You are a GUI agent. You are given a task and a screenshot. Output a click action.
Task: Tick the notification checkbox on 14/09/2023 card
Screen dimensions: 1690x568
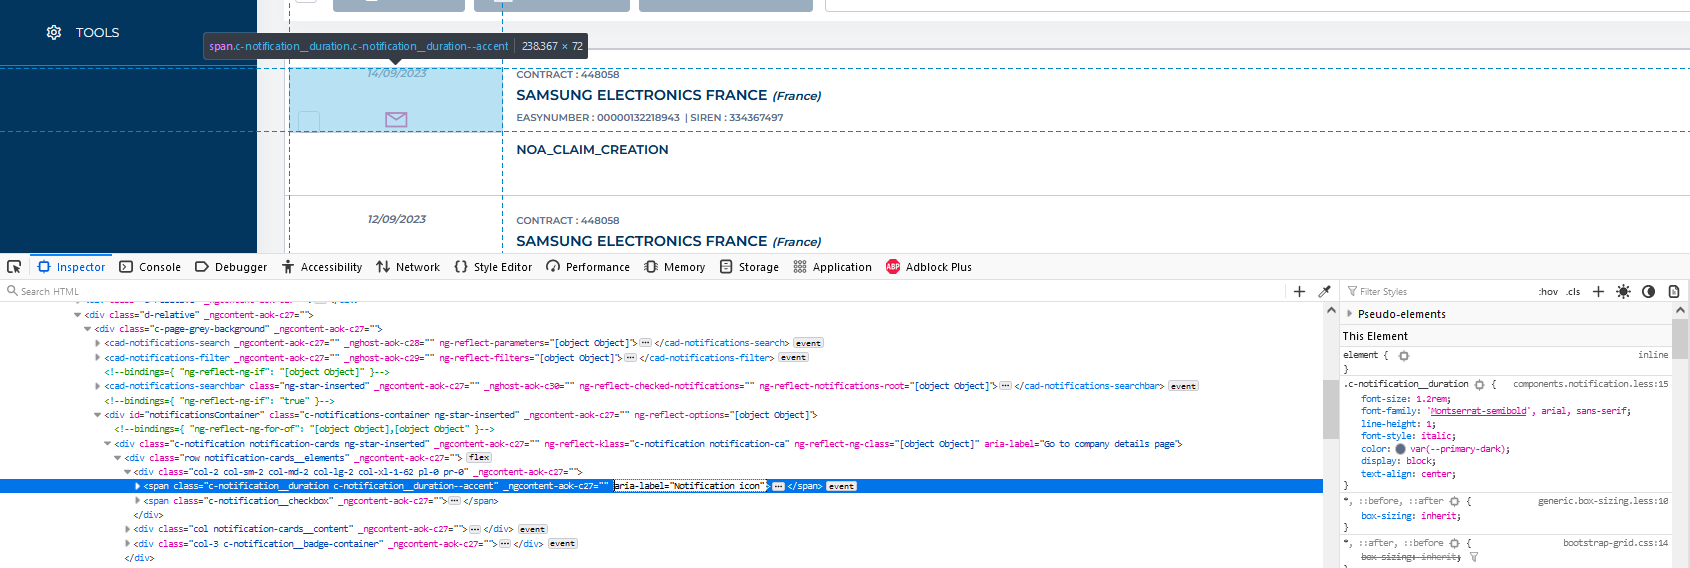click(309, 121)
